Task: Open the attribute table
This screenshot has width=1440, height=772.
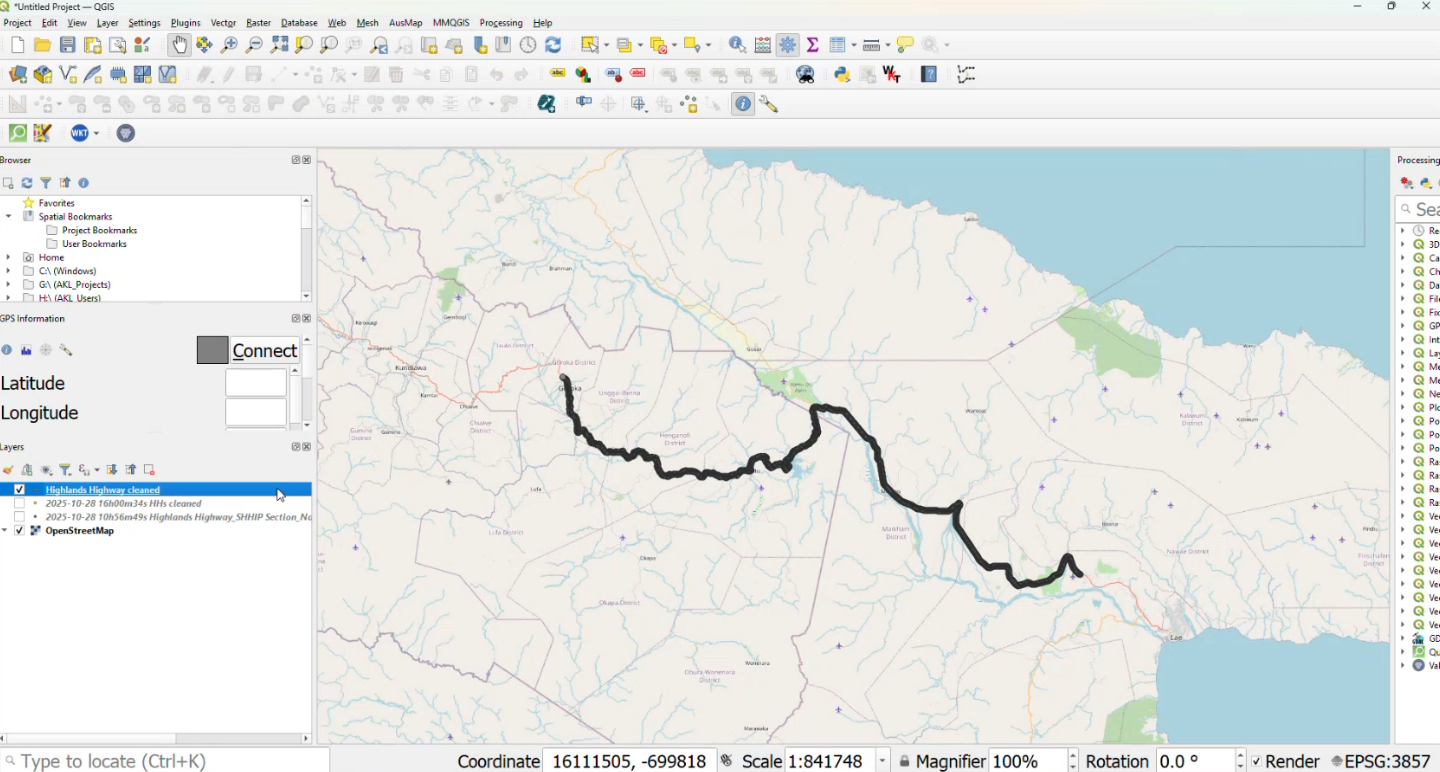Action: [836, 45]
